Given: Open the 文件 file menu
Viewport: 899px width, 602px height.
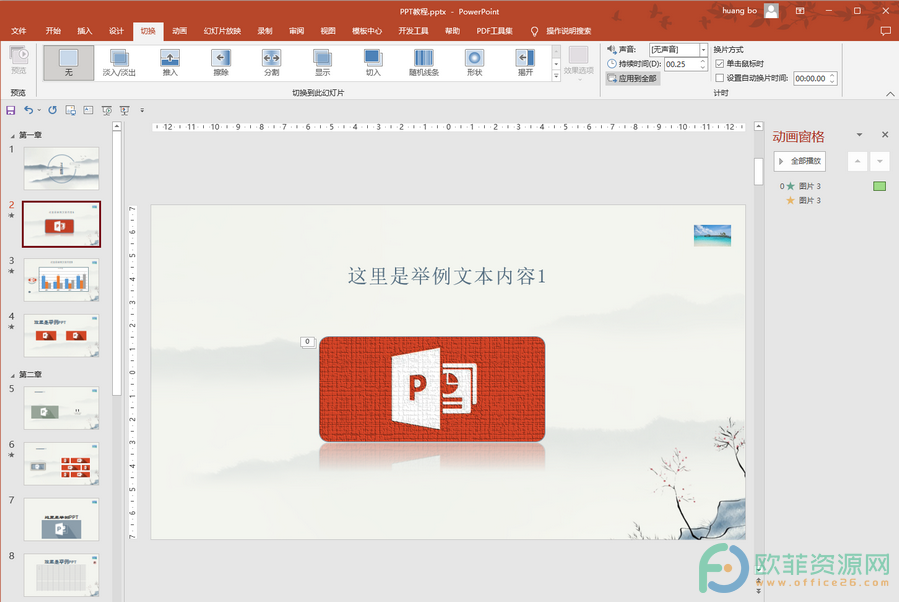Looking at the screenshot, I should point(19,31).
